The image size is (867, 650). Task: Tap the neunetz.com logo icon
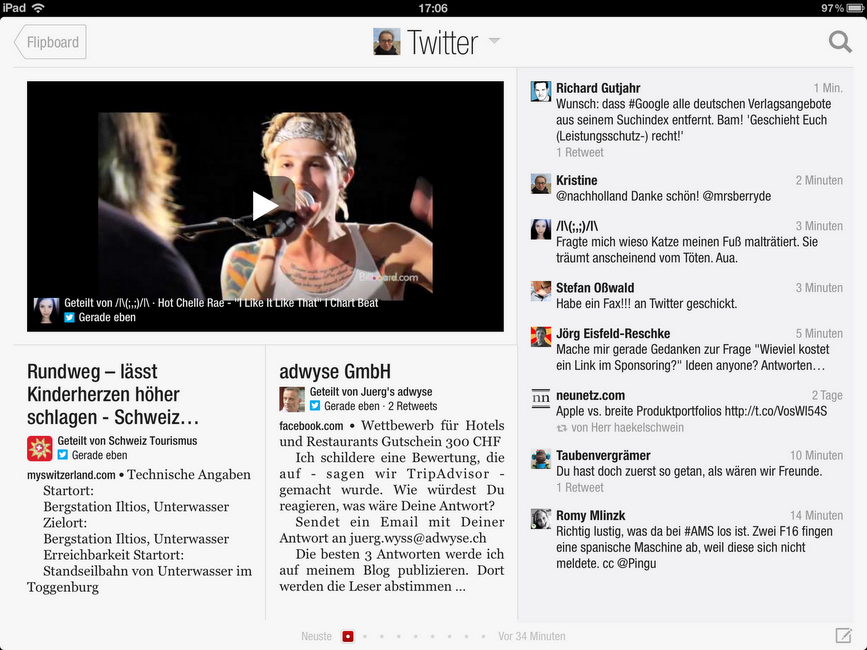click(x=541, y=398)
